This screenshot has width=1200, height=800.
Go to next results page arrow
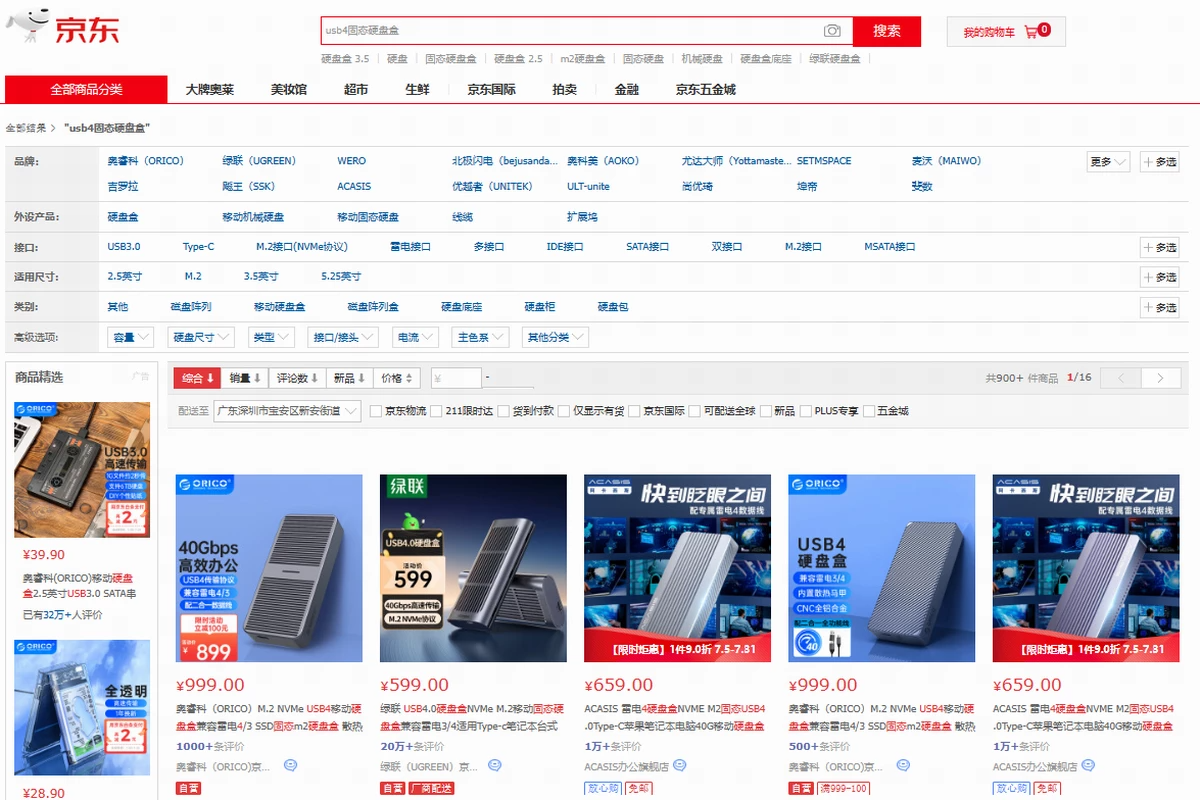(x=1160, y=378)
